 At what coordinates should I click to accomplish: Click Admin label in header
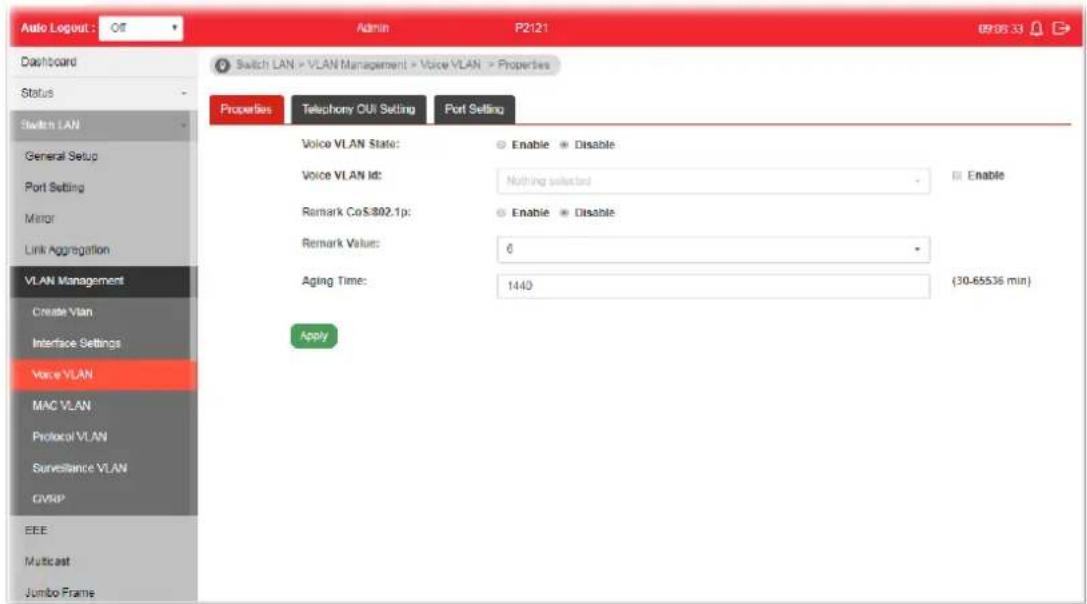pos(372,28)
